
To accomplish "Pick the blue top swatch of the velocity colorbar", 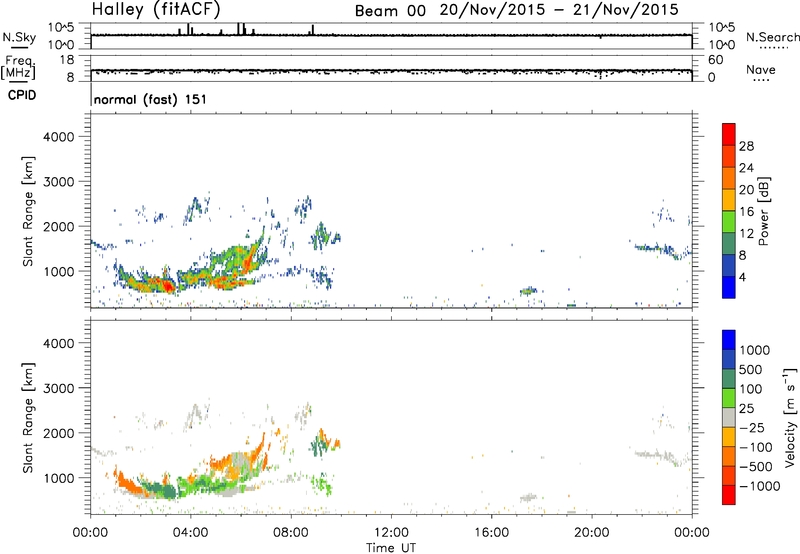I will 729,340.
